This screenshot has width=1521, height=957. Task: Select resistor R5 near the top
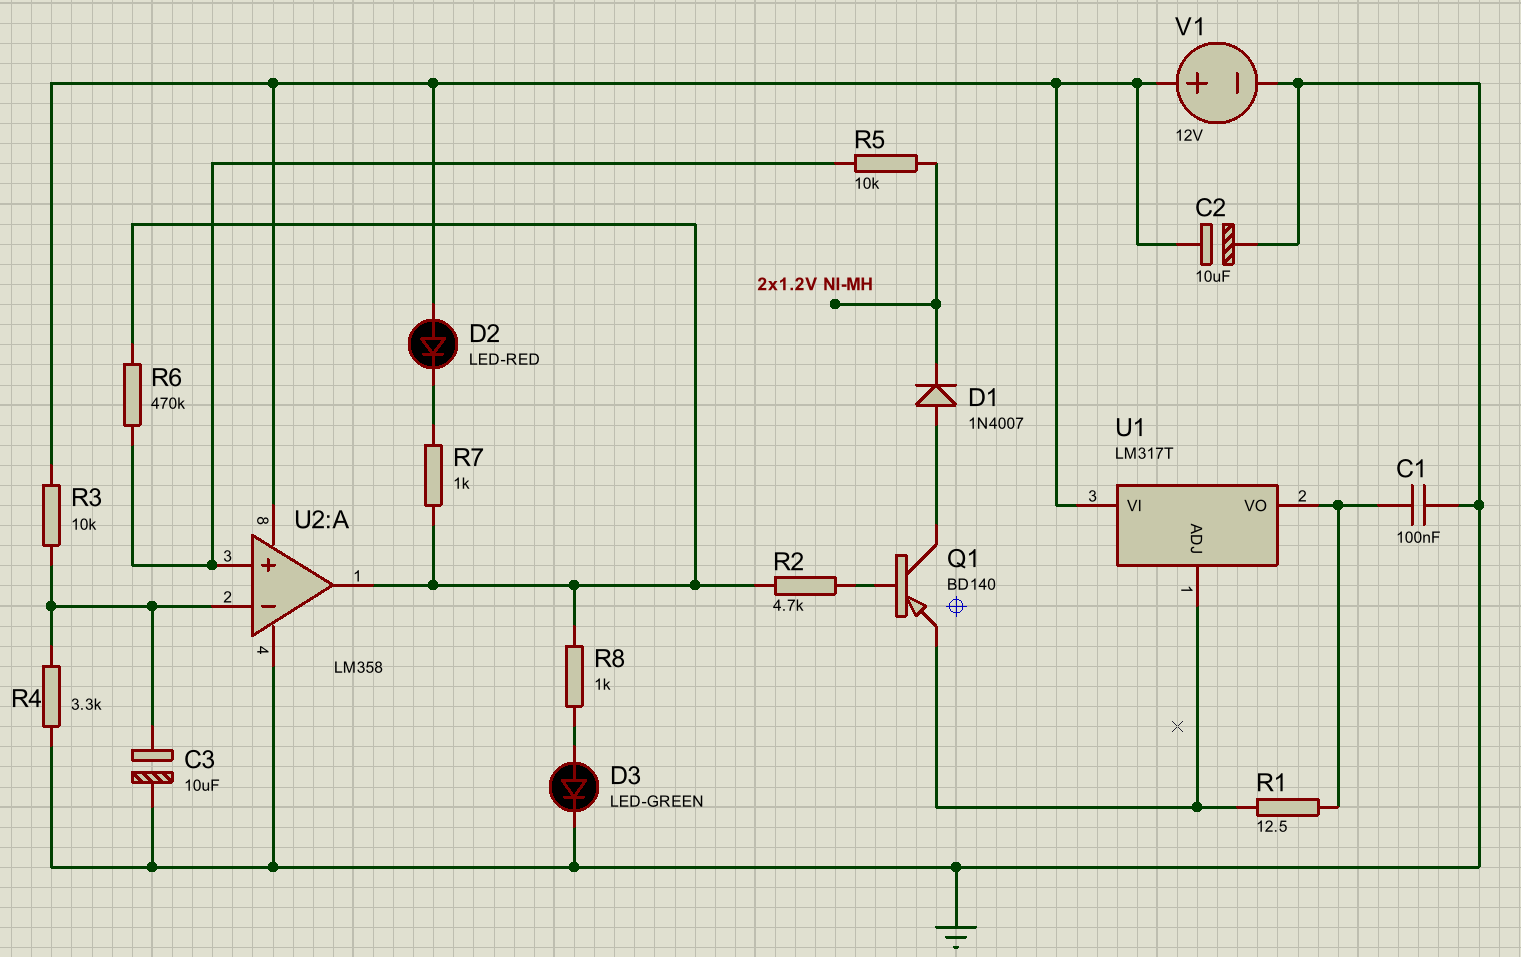click(x=885, y=163)
